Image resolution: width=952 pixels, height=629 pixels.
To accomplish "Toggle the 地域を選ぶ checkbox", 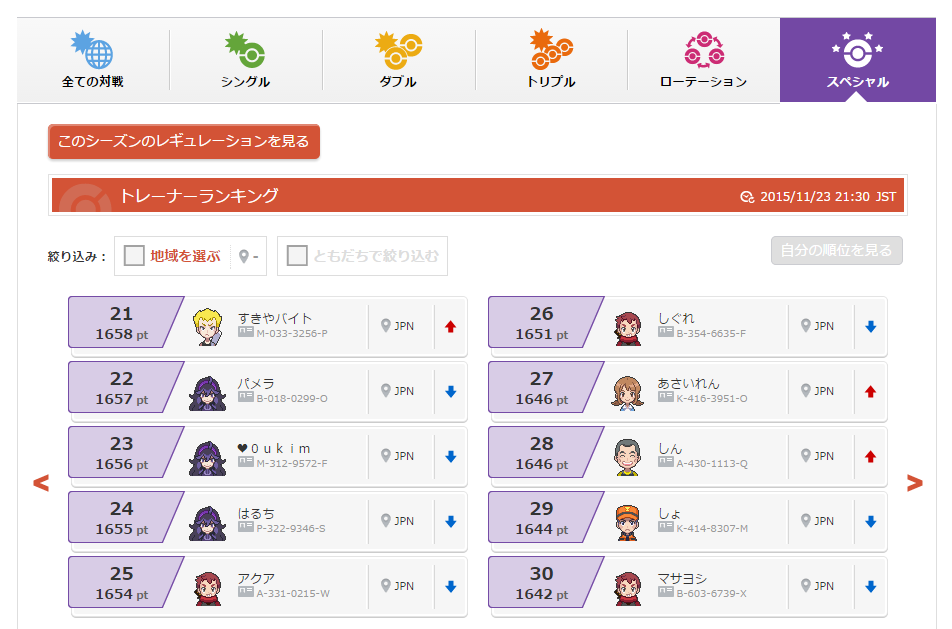I will [x=134, y=256].
